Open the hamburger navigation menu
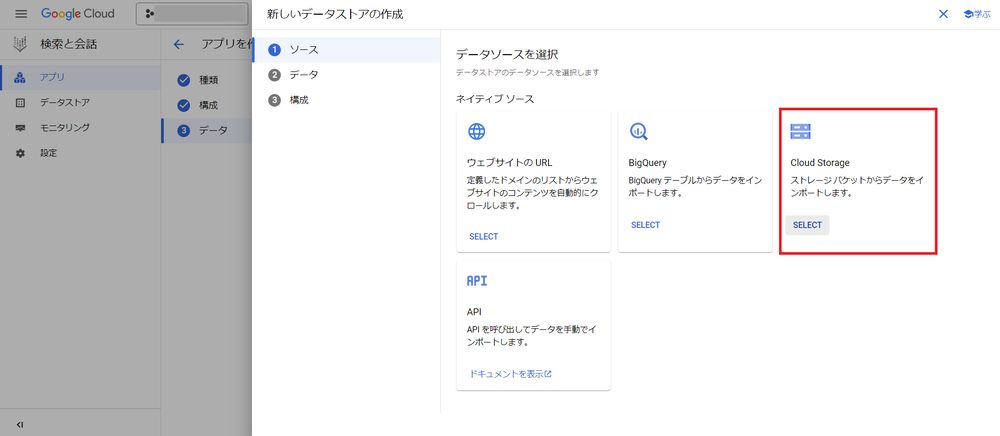The width and height of the screenshot is (1000, 436). click(x=21, y=13)
